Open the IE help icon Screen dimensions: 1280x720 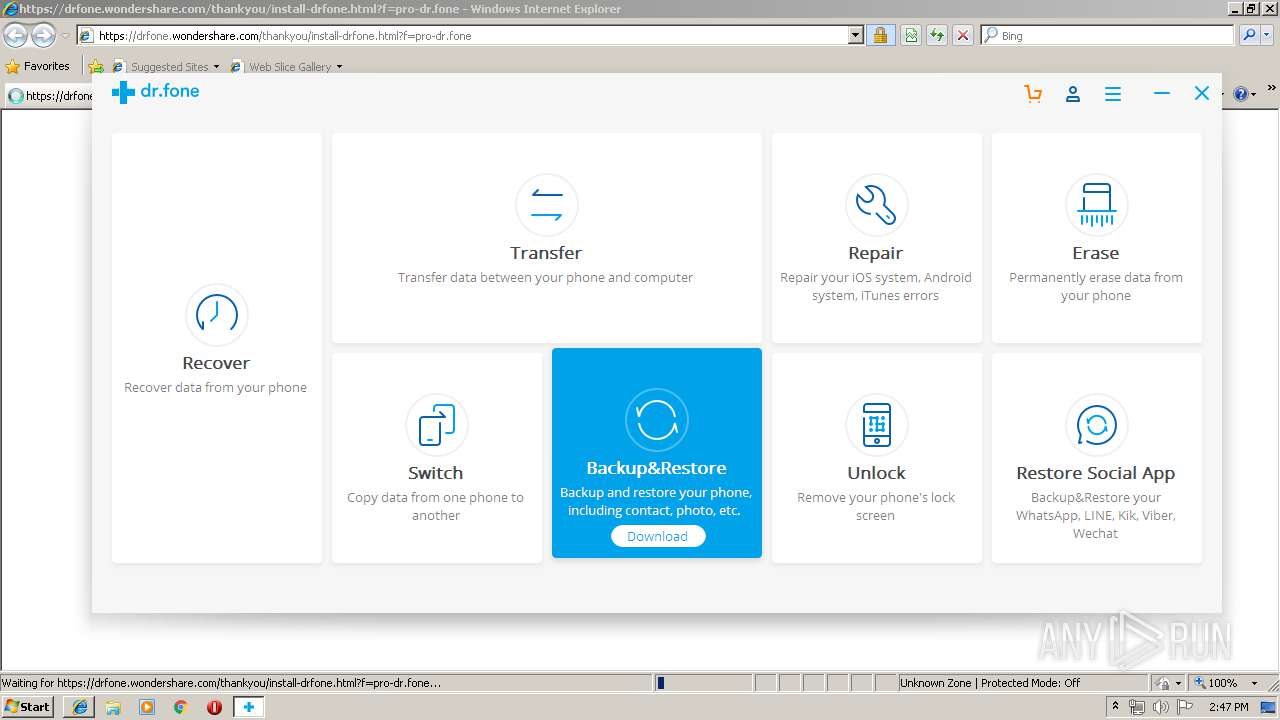pos(1241,94)
